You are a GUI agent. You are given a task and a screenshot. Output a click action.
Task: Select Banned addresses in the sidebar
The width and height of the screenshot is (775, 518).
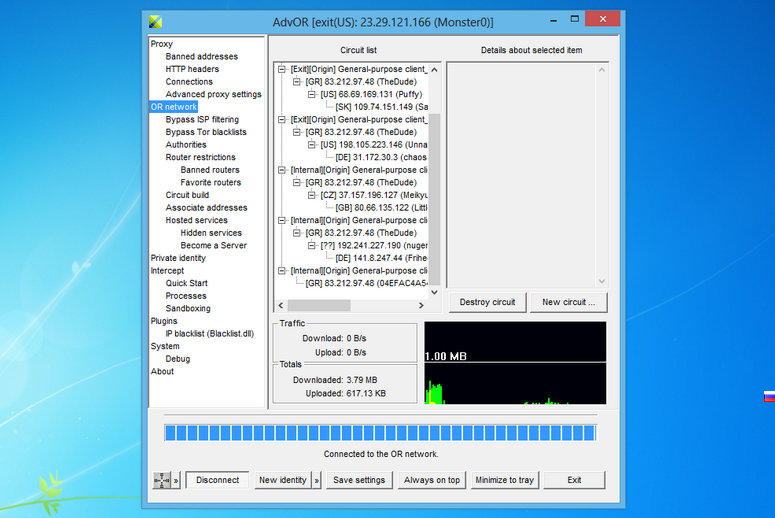coord(202,56)
